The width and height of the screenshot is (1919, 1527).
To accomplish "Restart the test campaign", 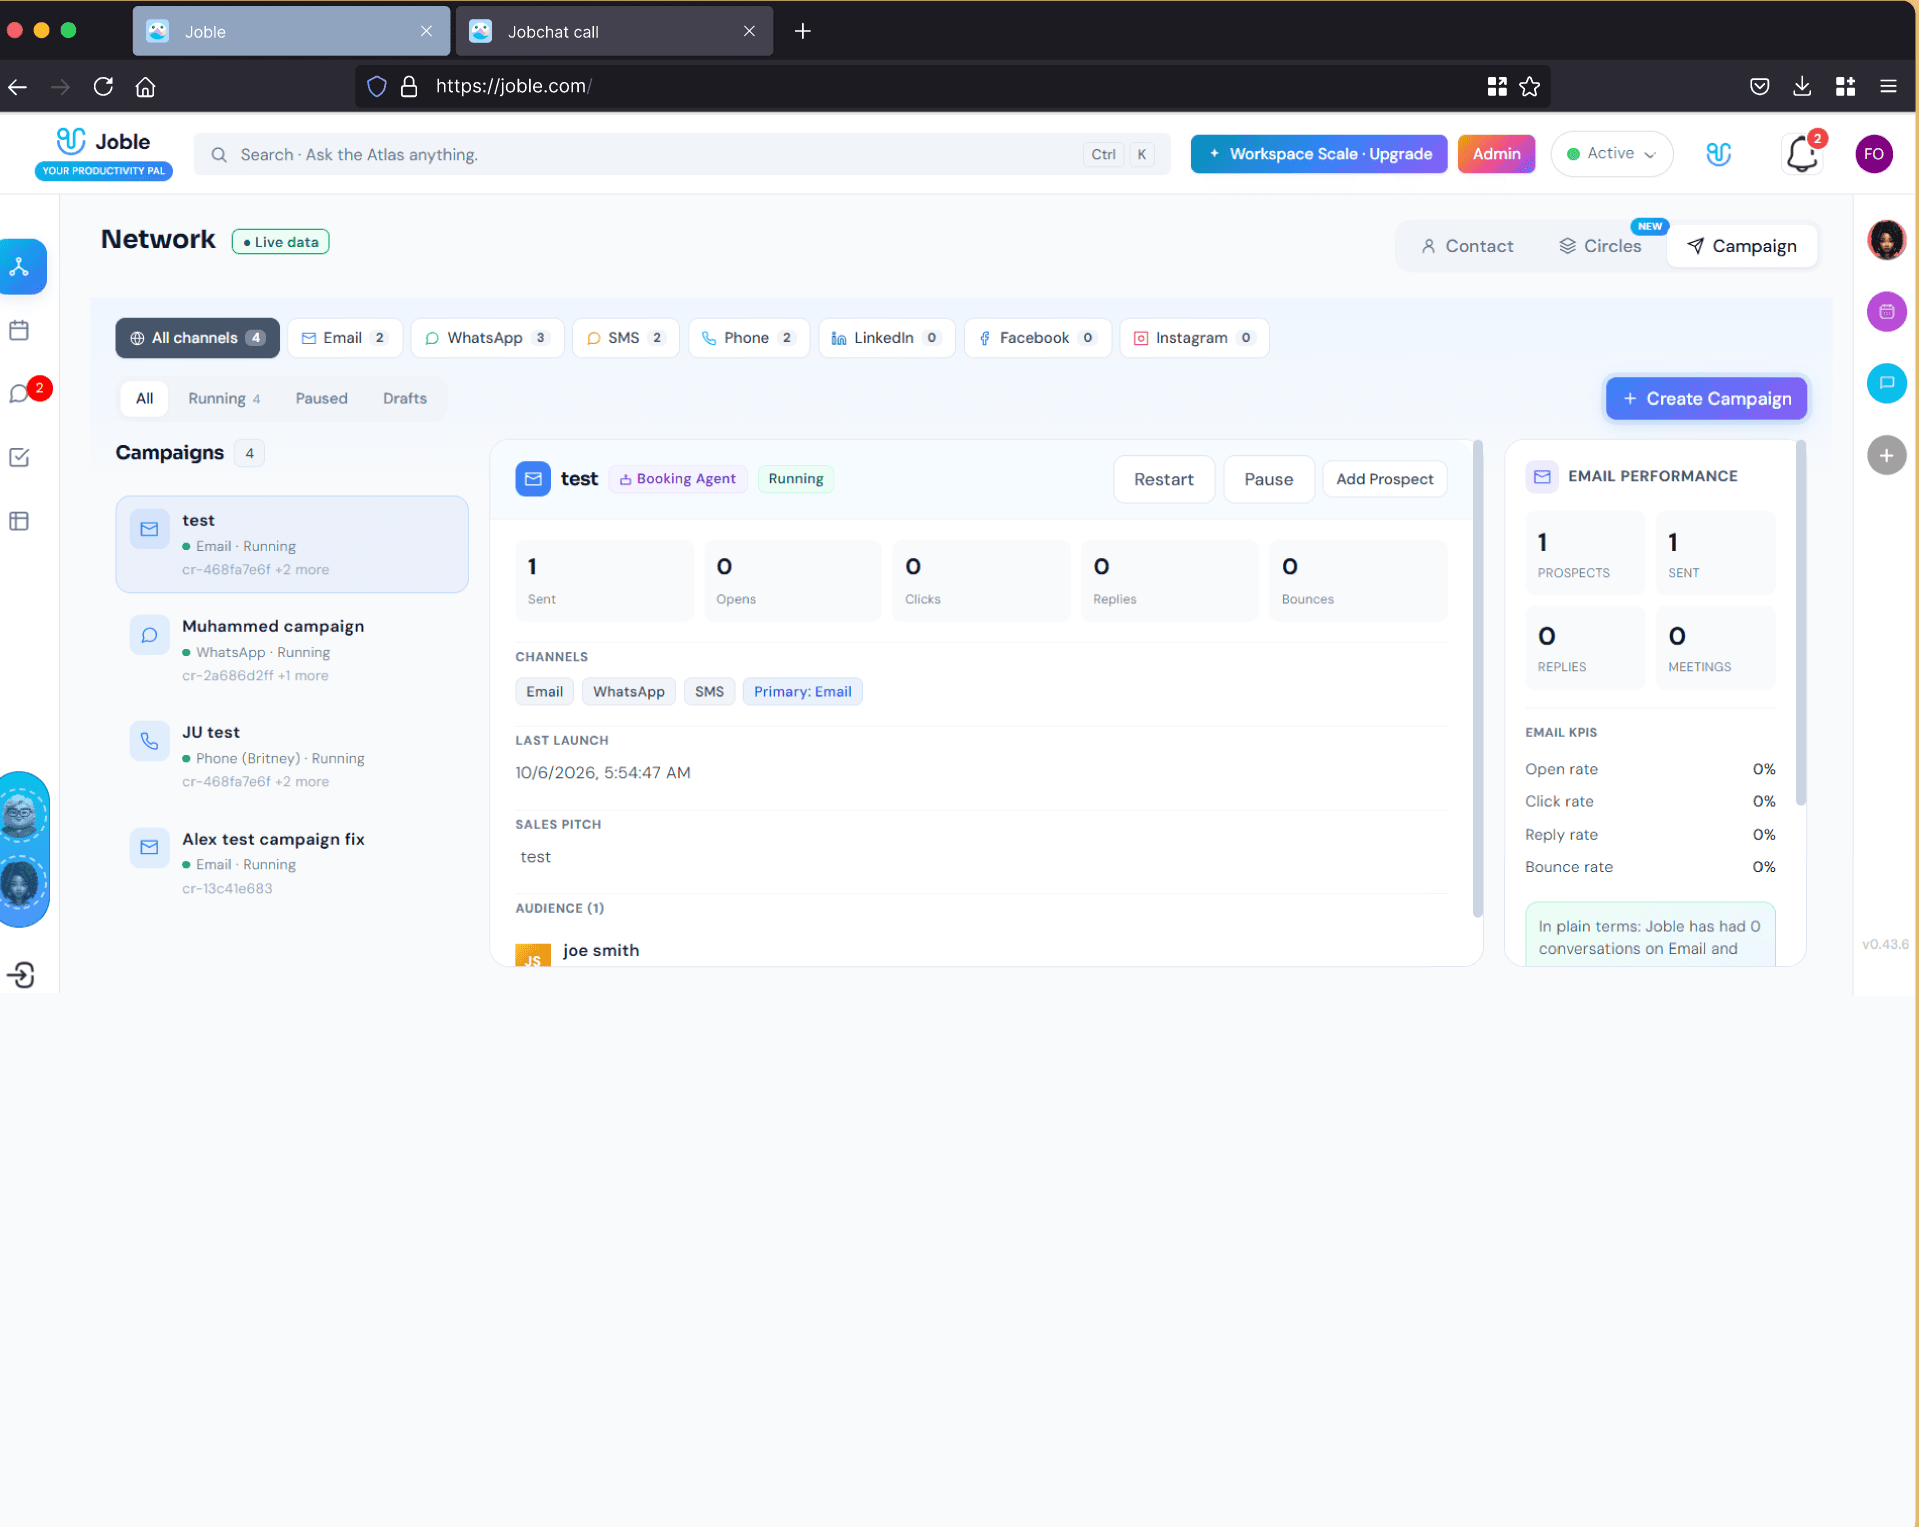I will click(1163, 479).
